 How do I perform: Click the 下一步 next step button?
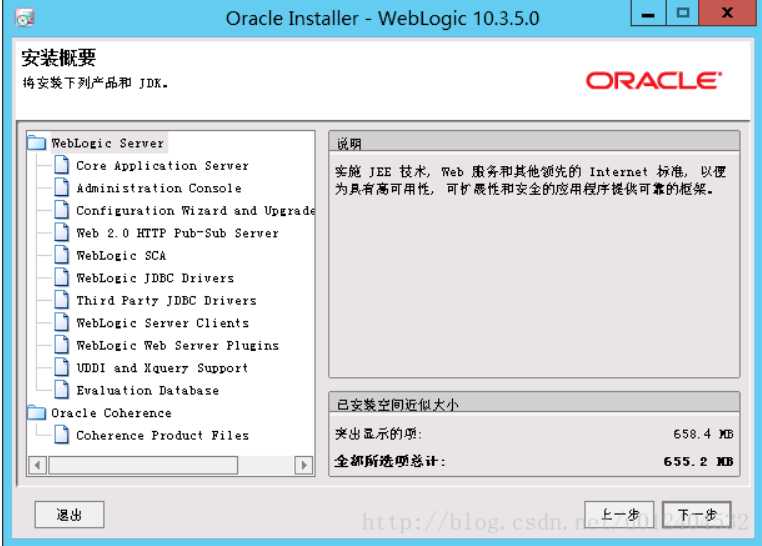(697, 515)
